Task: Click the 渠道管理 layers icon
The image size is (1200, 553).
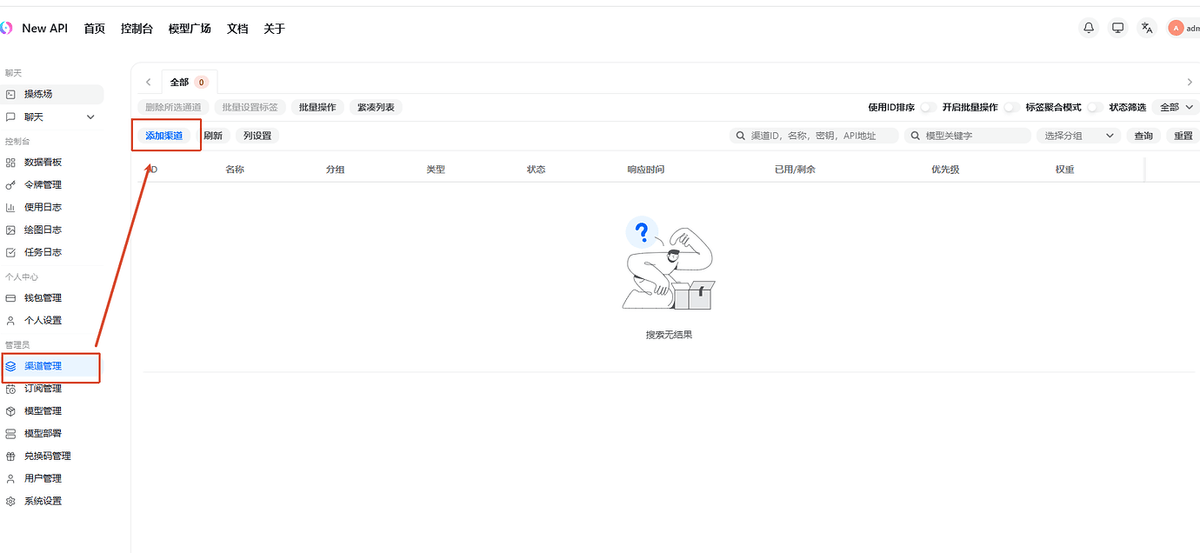Action: tap(11, 366)
